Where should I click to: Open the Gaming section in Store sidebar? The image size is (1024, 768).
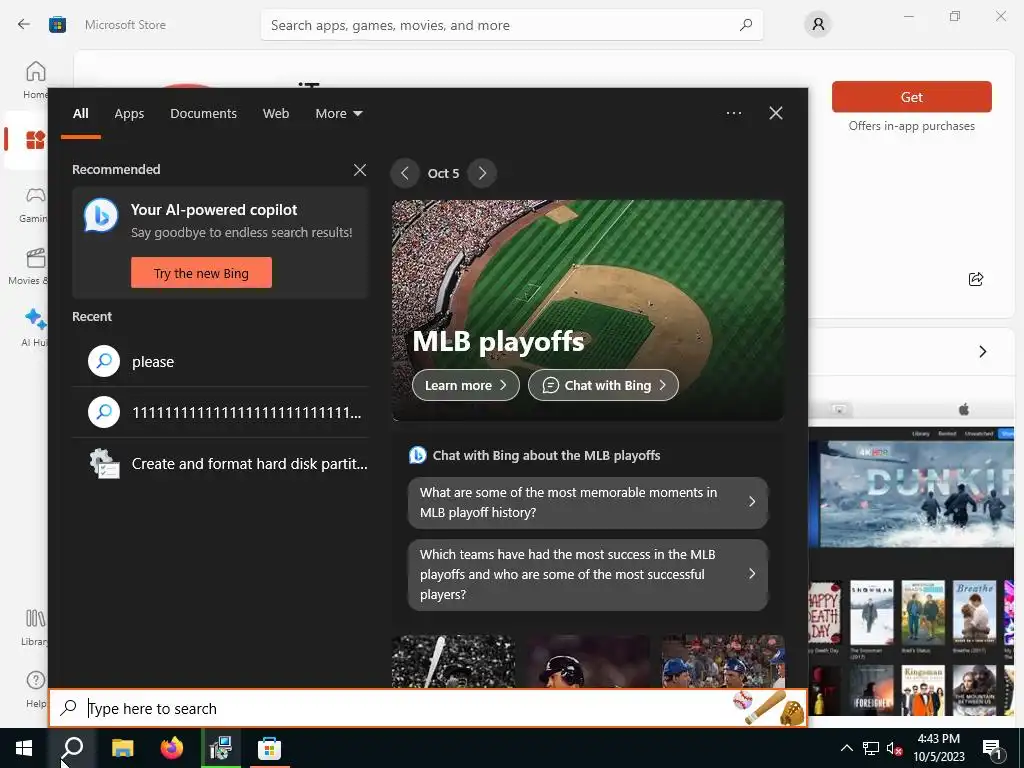coord(35,204)
